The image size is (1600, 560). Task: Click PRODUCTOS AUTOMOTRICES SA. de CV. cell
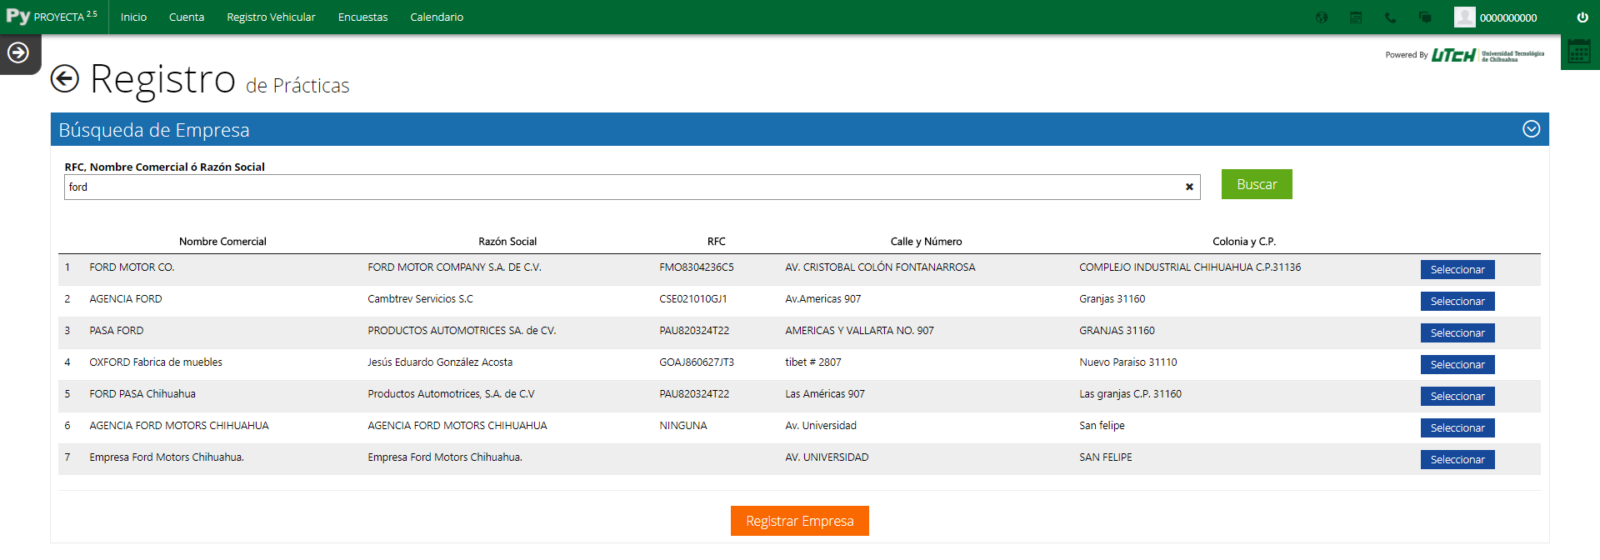point(462,331)
